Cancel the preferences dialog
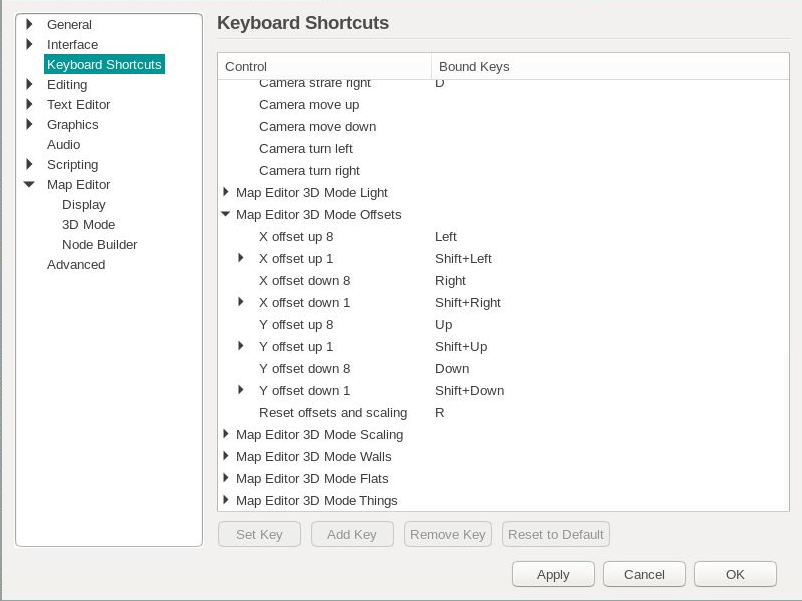 click(644, 574)
